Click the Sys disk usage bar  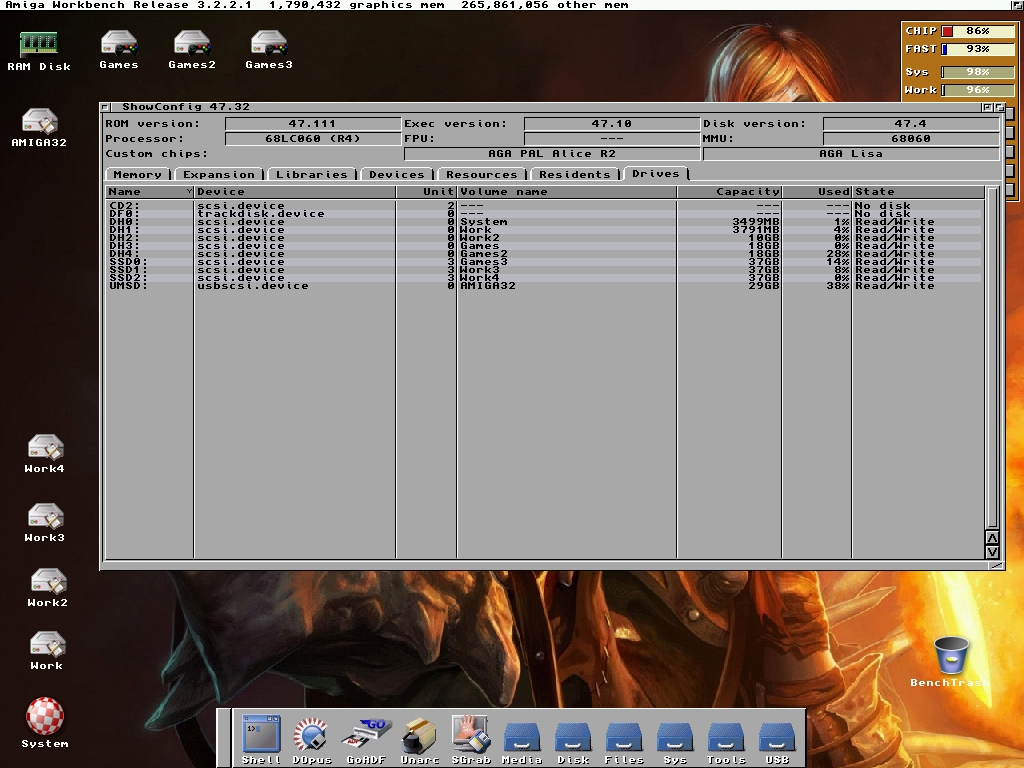click(976, 72)
